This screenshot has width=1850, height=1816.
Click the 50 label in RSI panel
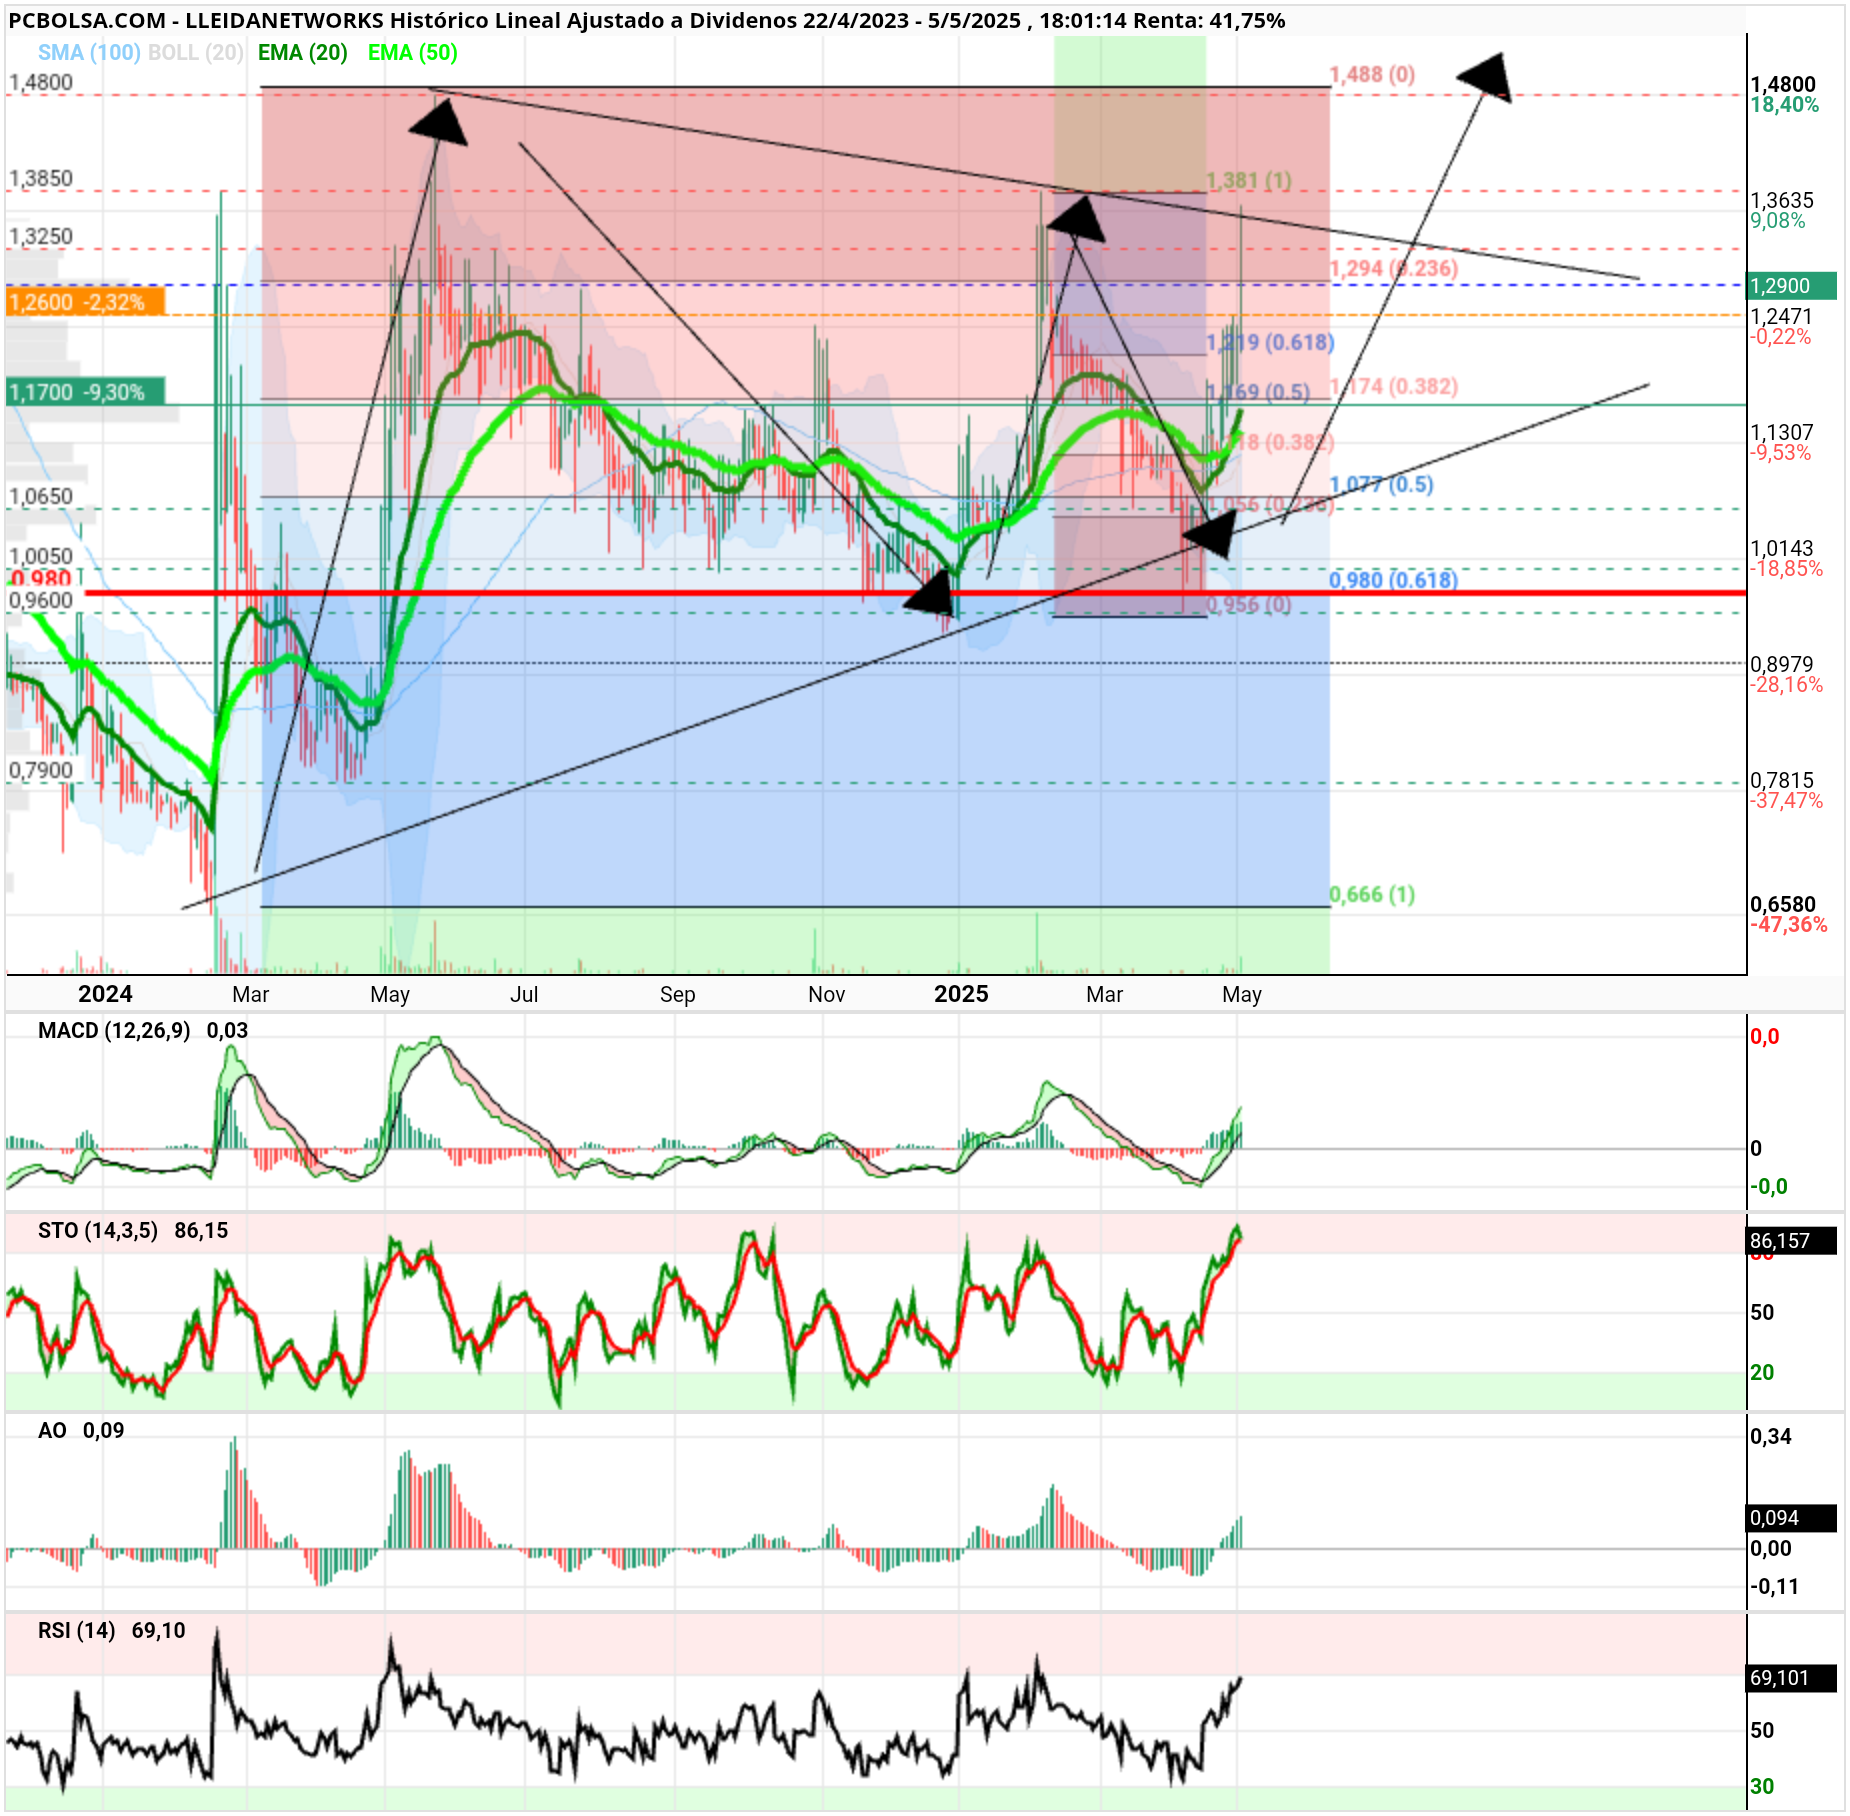pos(1762,1731)
